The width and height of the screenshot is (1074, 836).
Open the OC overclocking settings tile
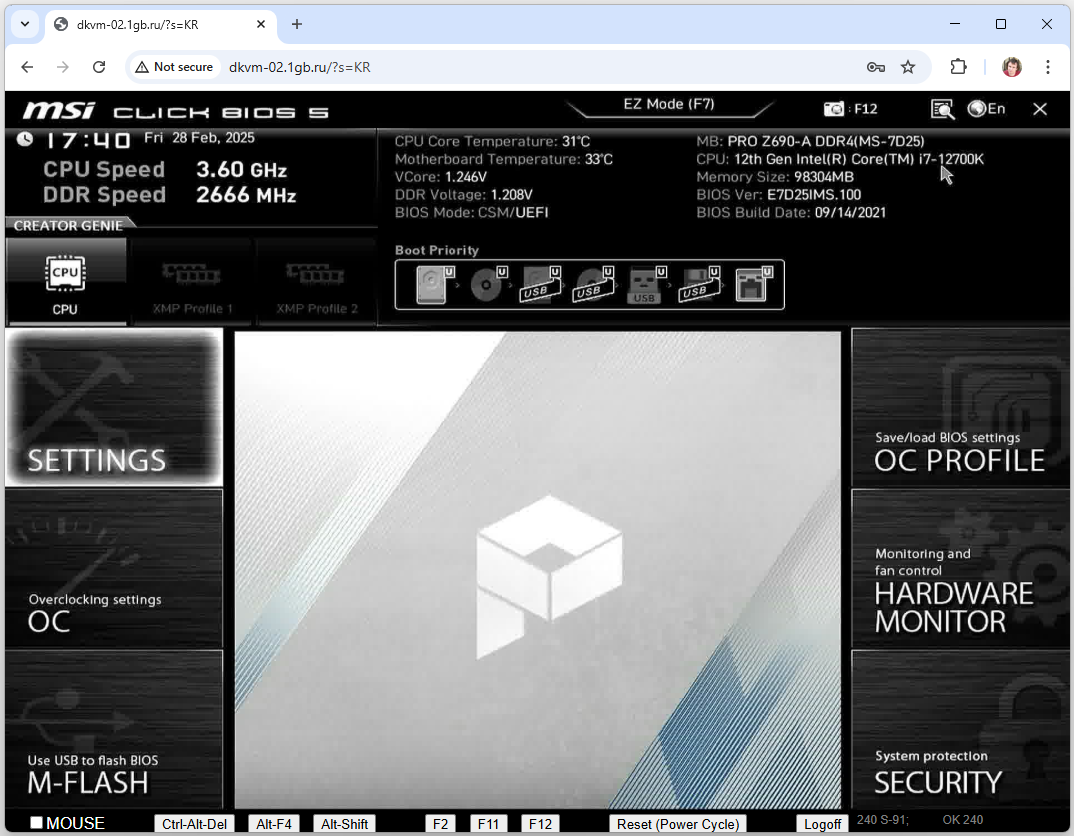(114, 568)
